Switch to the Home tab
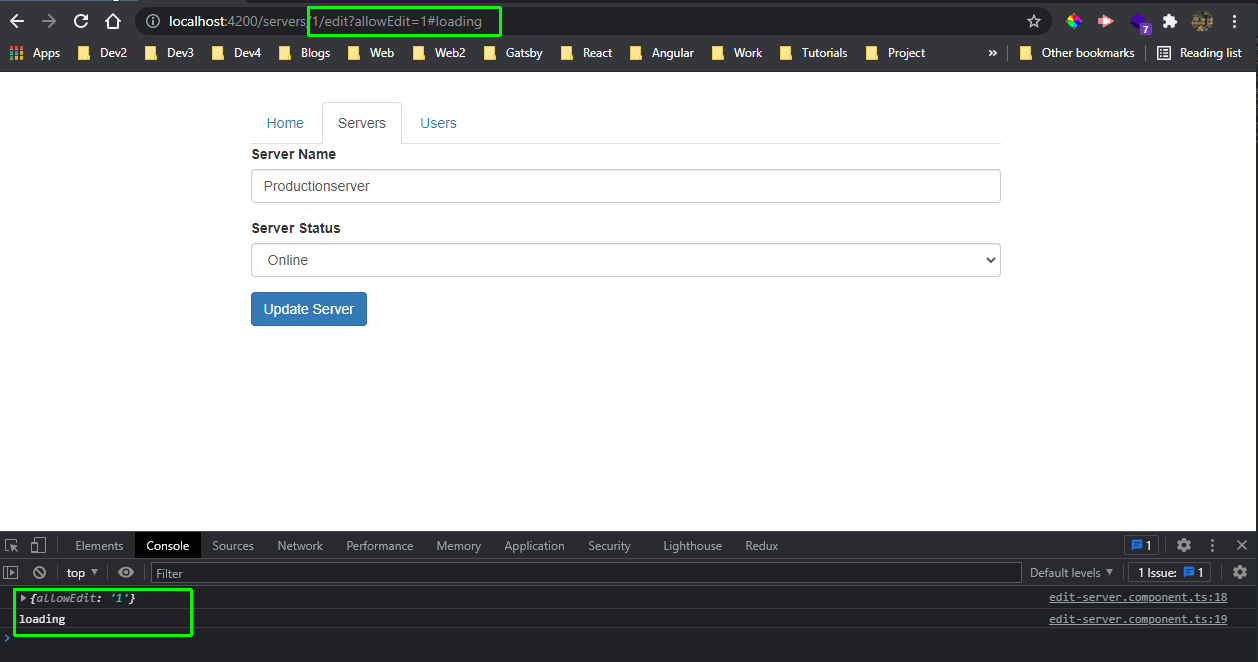The width and height of the screenshot is (1258, 662). tap(285, 123)
